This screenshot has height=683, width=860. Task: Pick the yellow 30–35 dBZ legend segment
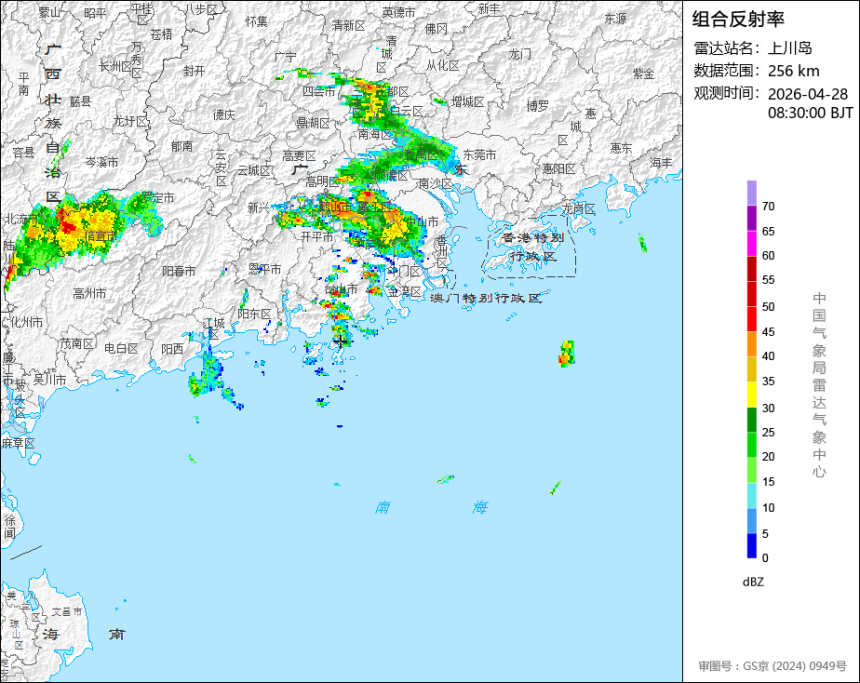[751, 394]
